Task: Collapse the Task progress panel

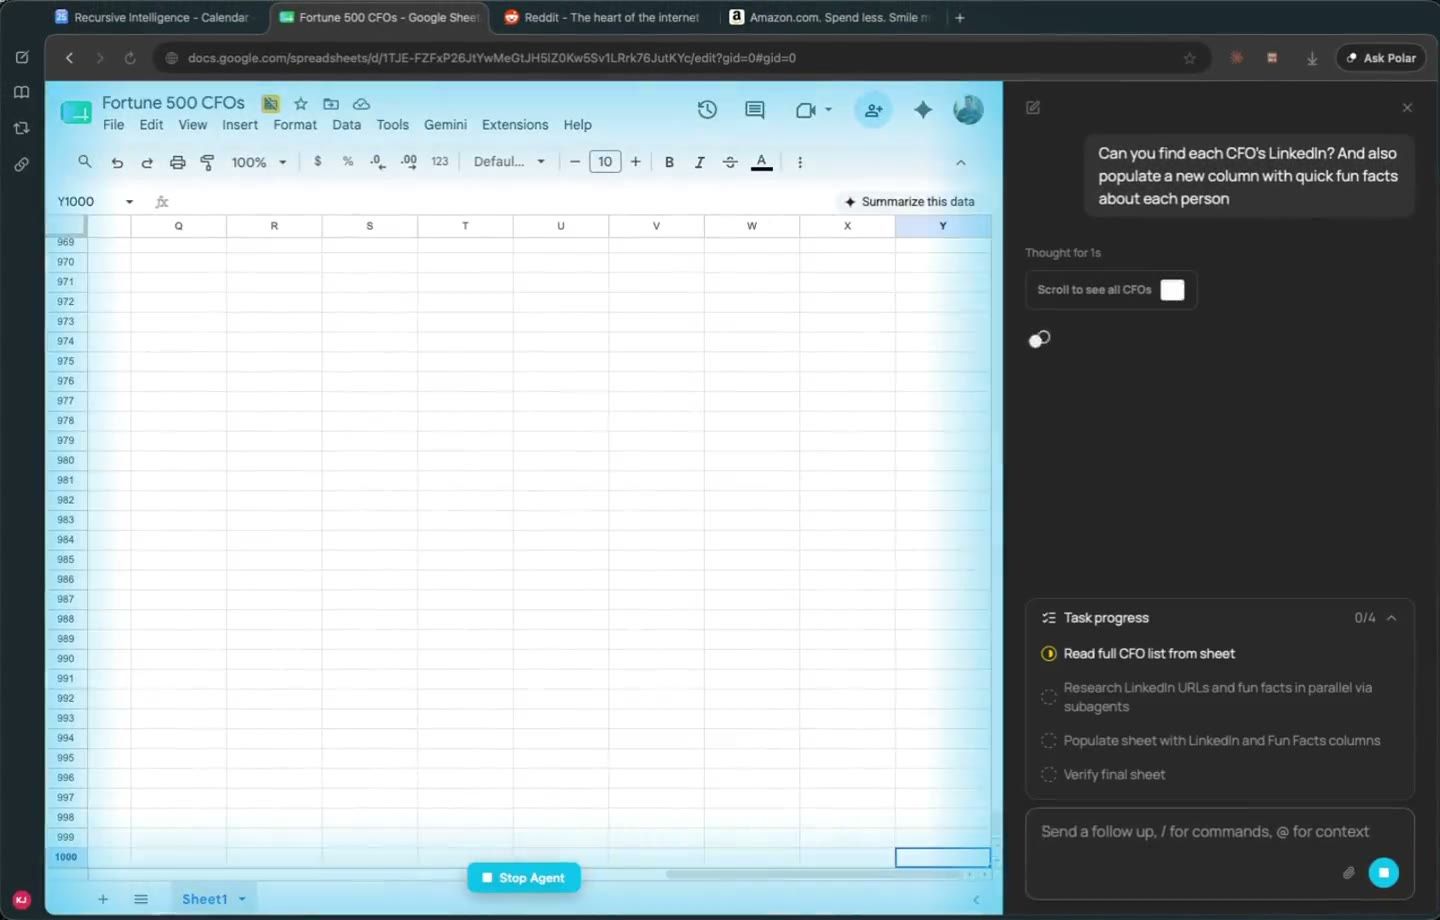Action: click(x=1391, y=618)
